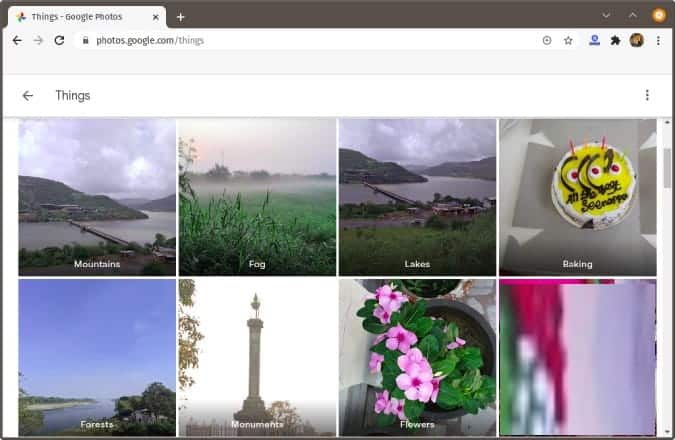Click the install app icon in address bar
Image resolution: width=675 pixels, height=440 pixels.
pyautogui.click(x=547, y=40)
